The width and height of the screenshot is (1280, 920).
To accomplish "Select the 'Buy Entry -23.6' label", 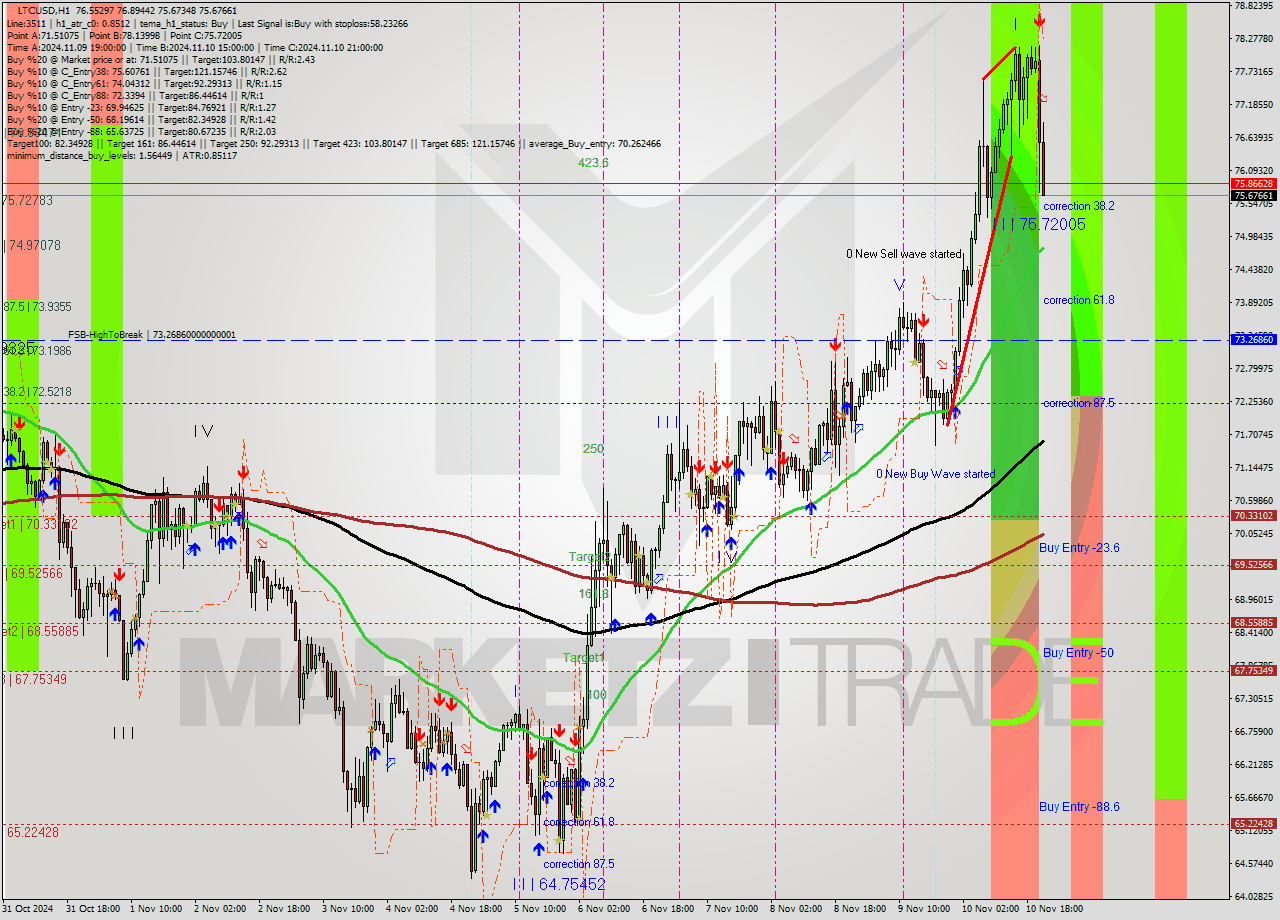I will (1079, 548).
